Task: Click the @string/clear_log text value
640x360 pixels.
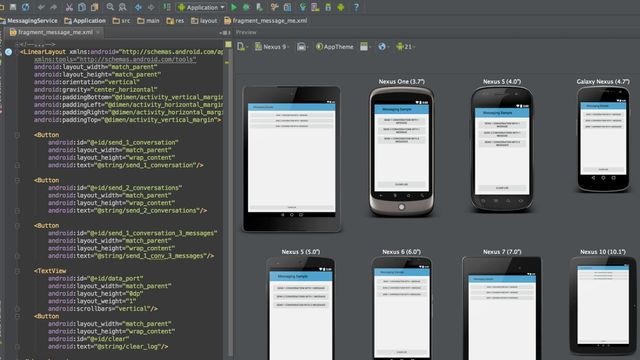Action: (x=127, y=347)
